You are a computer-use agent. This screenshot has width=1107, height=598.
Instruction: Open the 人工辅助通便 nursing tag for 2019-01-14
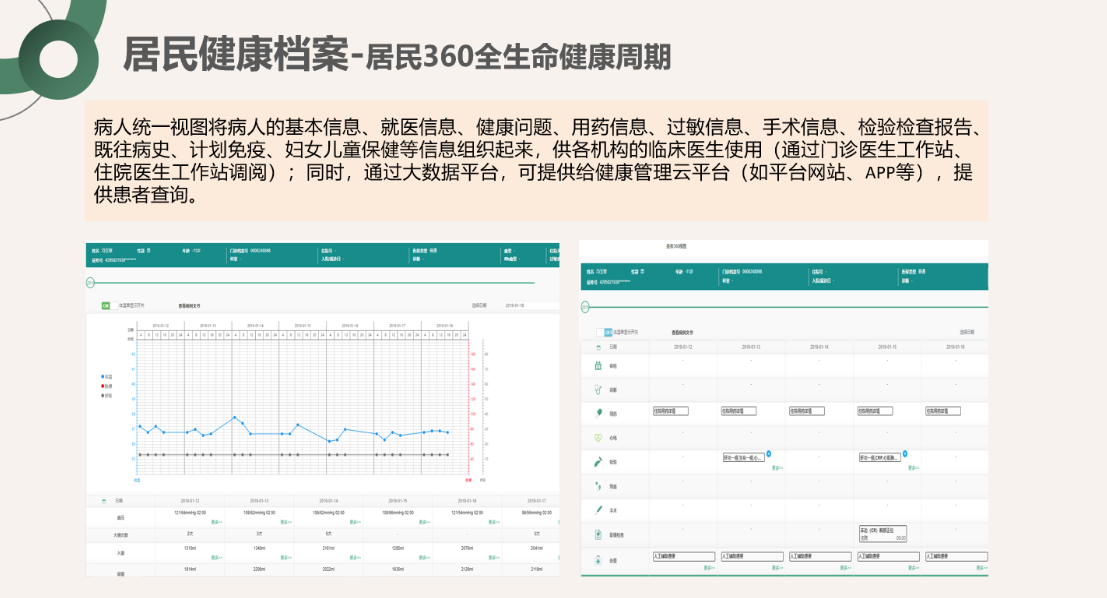[820, 556]
